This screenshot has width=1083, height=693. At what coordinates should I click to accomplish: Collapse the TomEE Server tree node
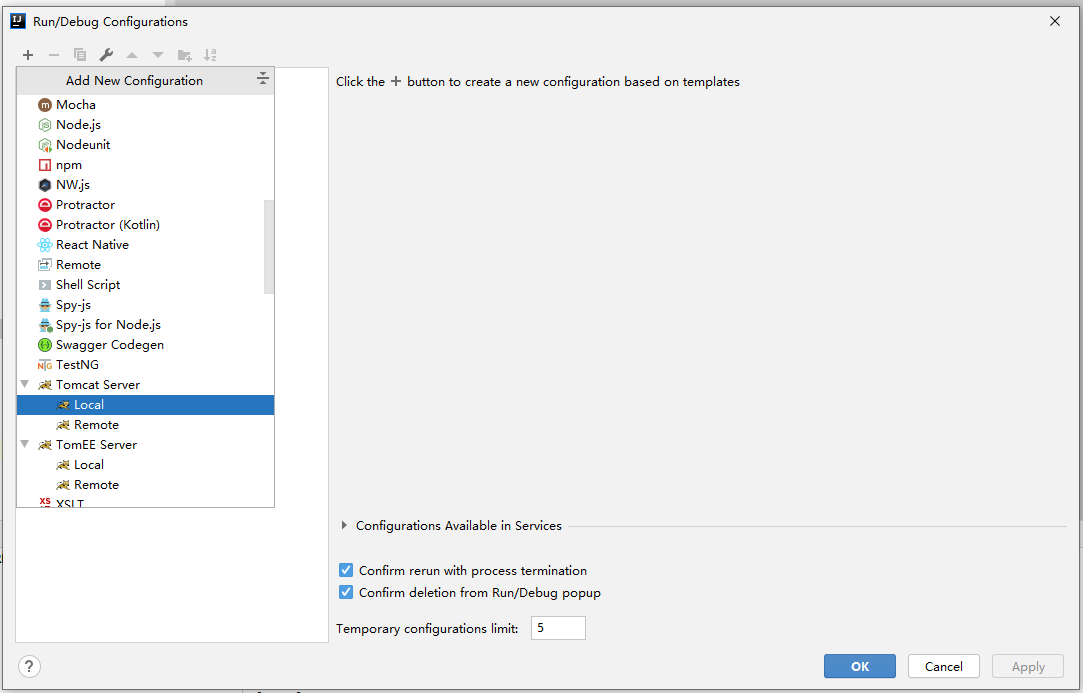click(x=25, y=444)
